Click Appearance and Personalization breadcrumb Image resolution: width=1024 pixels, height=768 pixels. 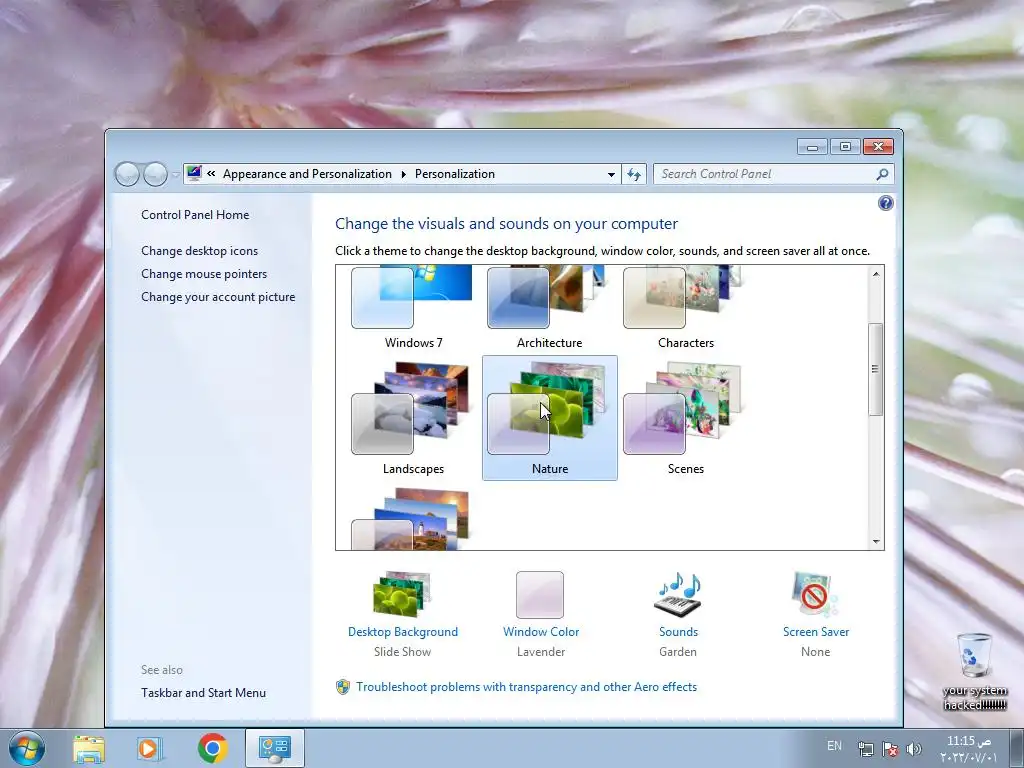coord(307,174)
